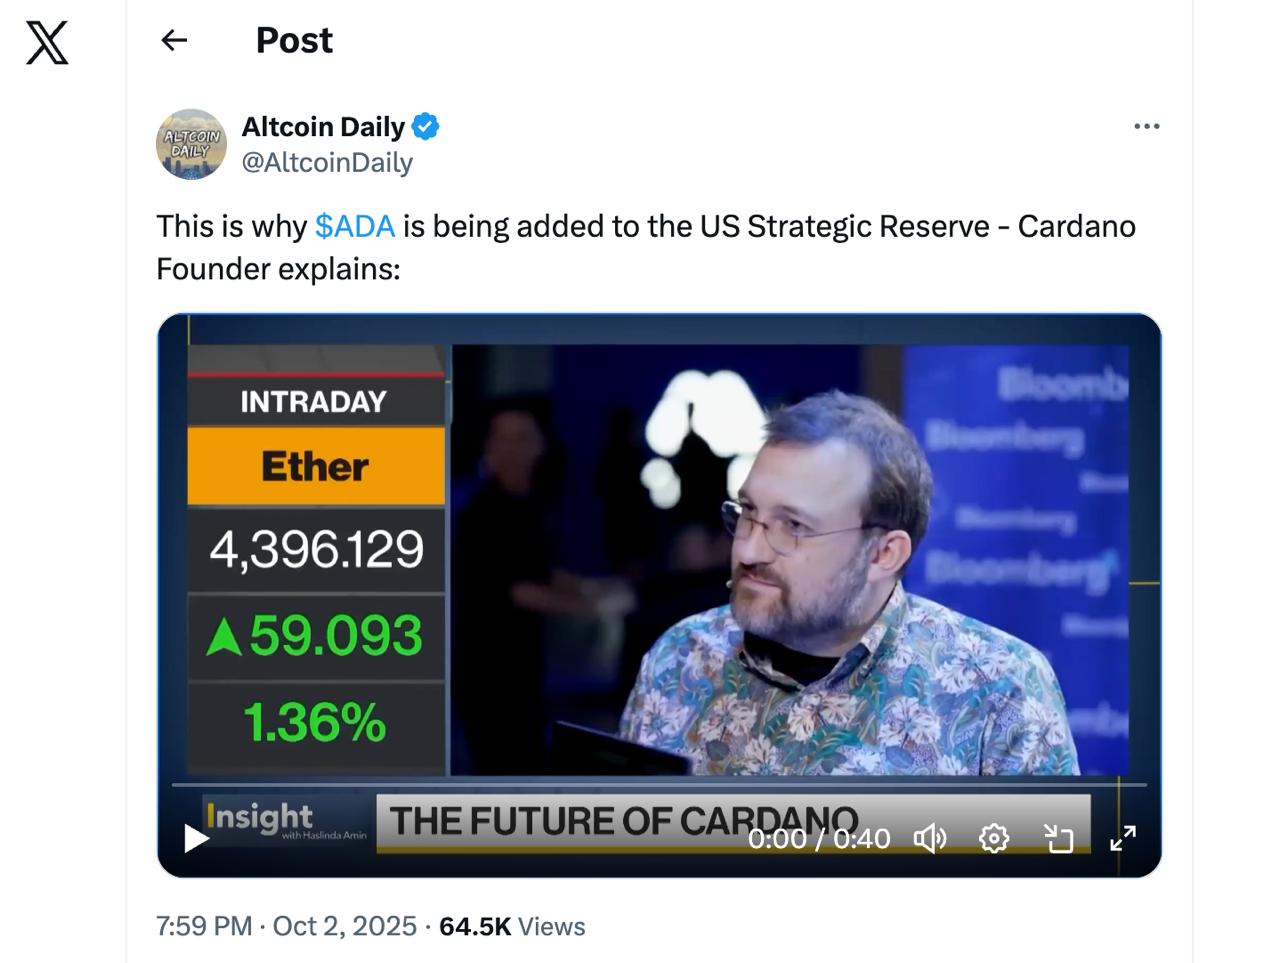Click the Altcoin Daily display name
Image resolution: width=1280 pixels, height=963 pixels.
323,127
